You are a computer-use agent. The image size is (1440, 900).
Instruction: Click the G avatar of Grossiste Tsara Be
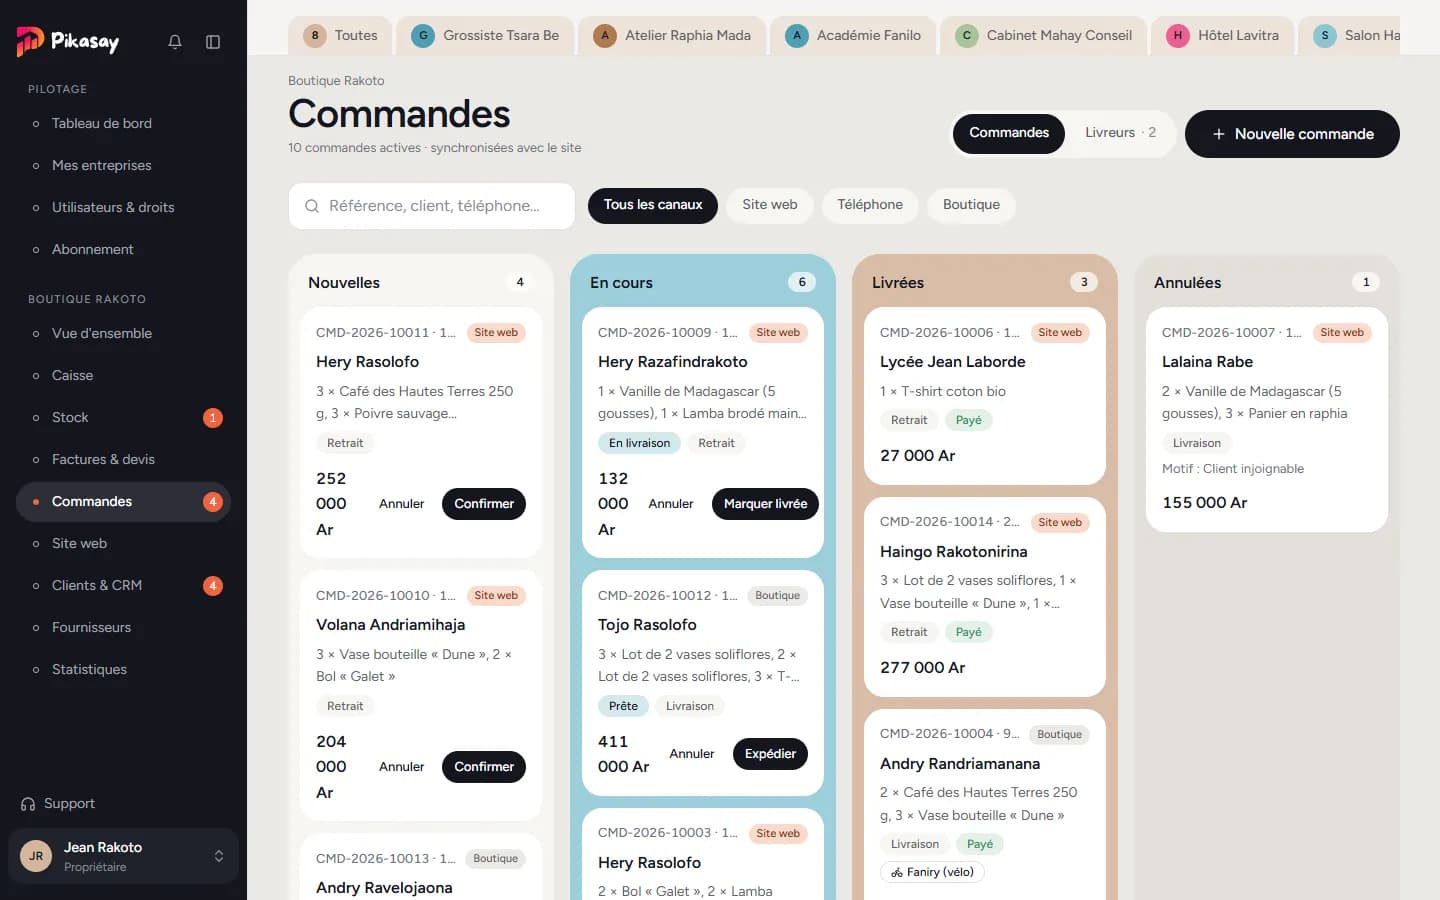423,35
